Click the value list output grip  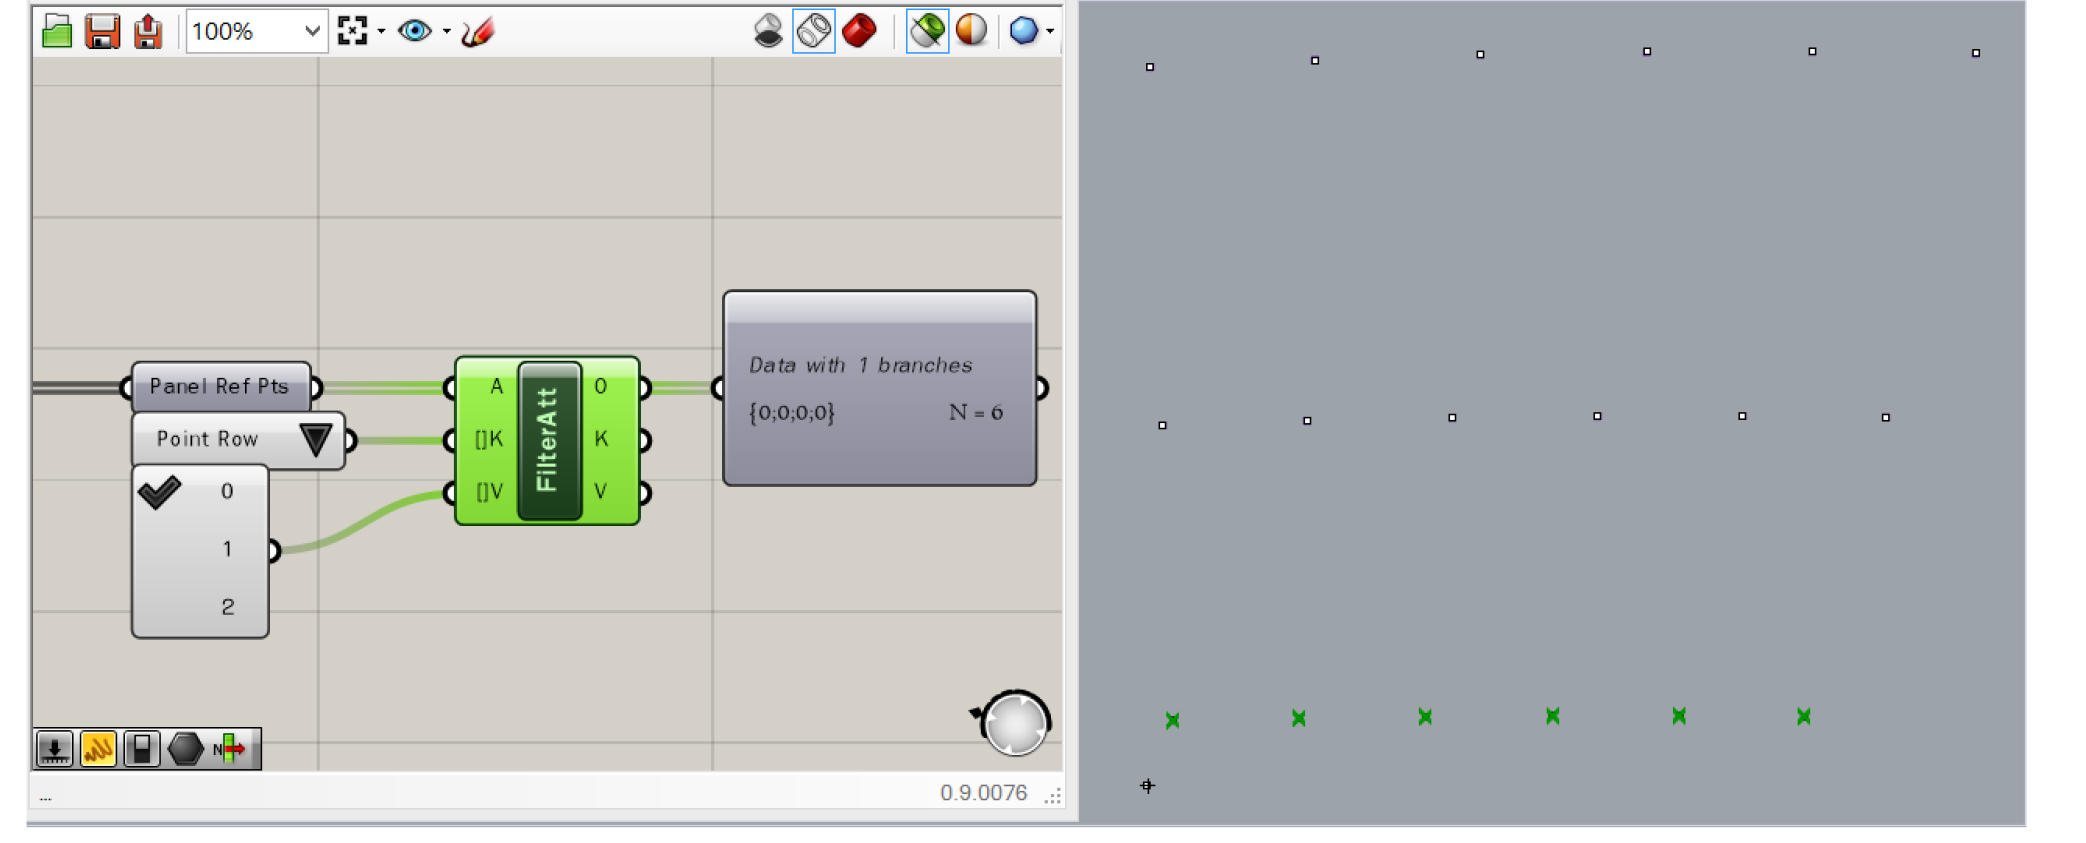tap(275, 549)
